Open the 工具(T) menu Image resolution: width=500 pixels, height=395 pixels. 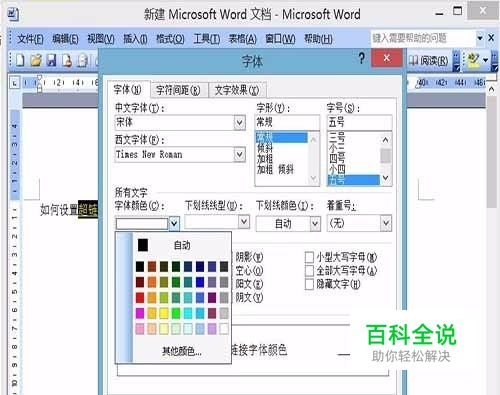coord(207,39)
